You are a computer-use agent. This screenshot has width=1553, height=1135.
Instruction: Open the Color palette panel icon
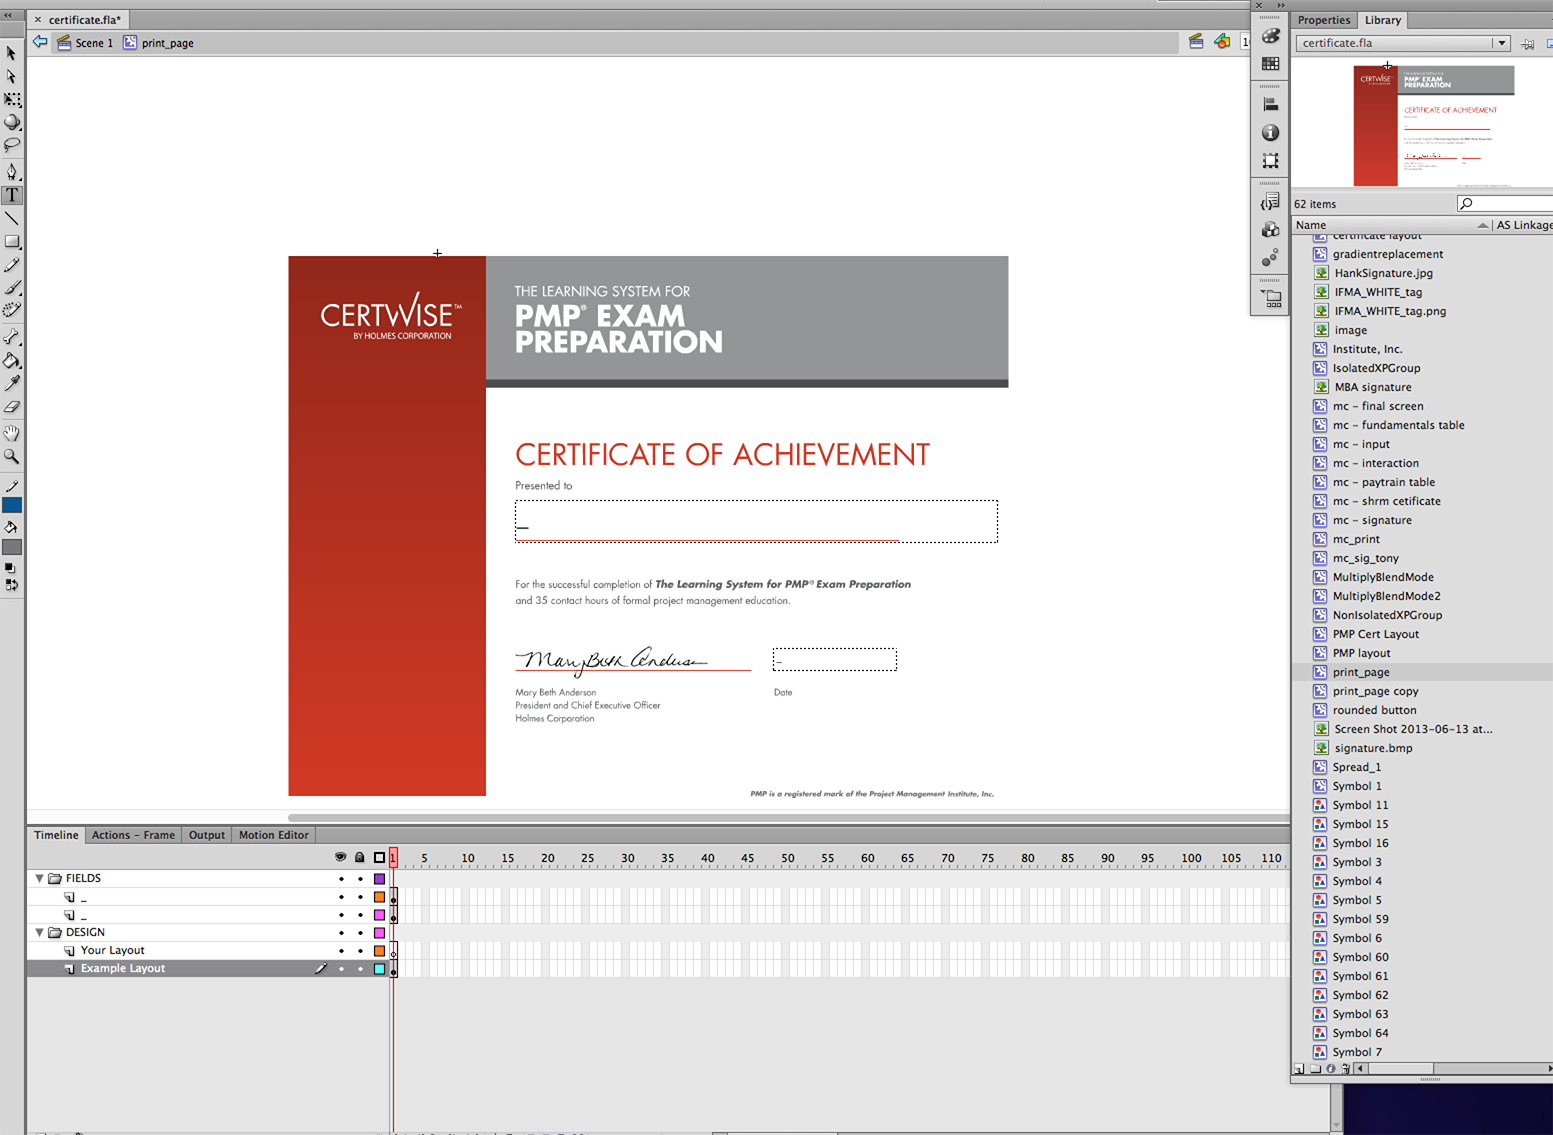(x=1270, y=36)
